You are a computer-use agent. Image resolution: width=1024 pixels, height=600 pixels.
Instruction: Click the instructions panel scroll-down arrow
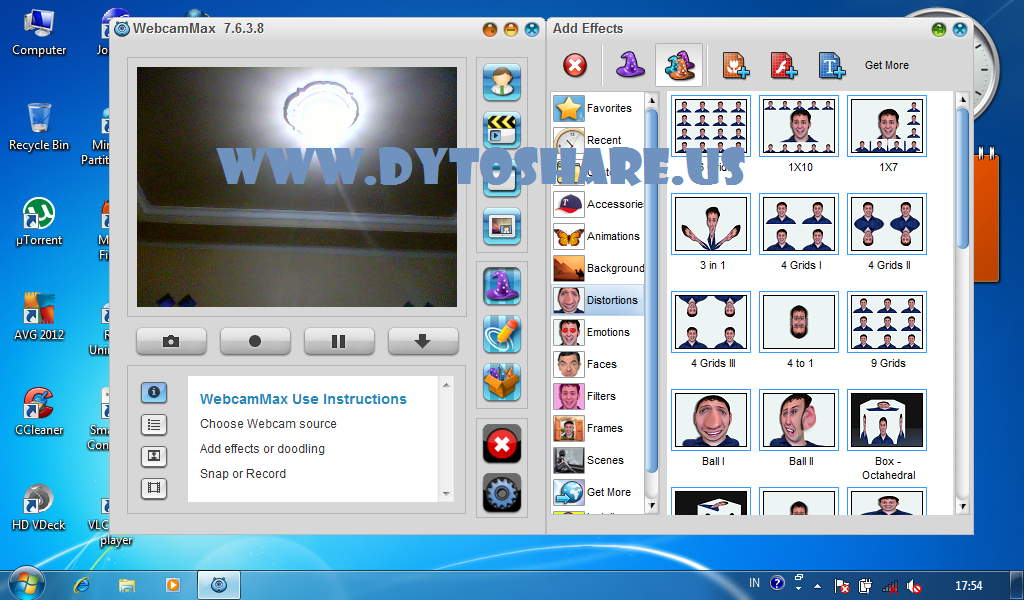(446, 494)
